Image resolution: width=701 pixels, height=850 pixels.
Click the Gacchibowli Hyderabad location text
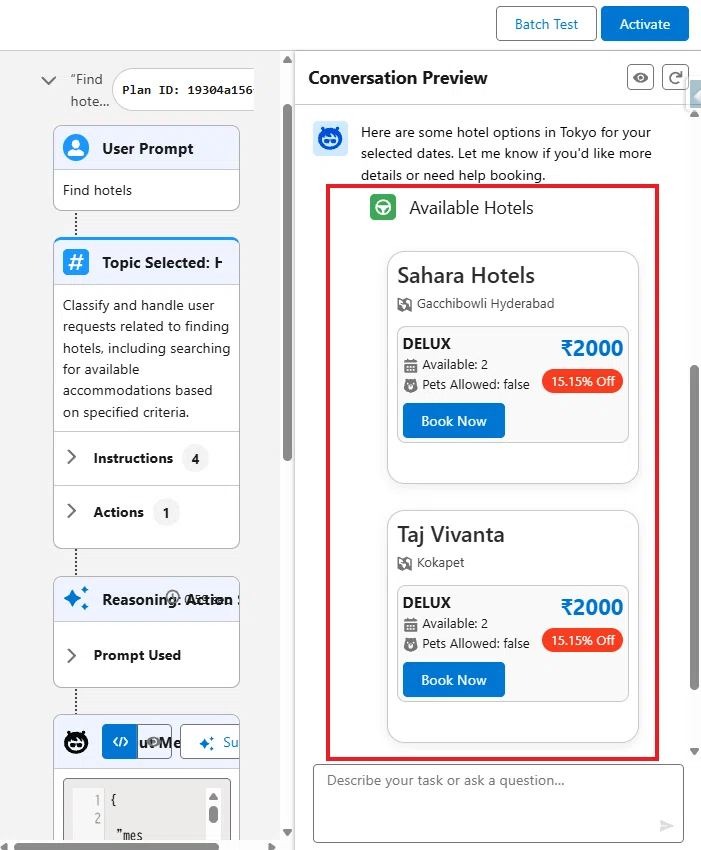pos(485,304)
